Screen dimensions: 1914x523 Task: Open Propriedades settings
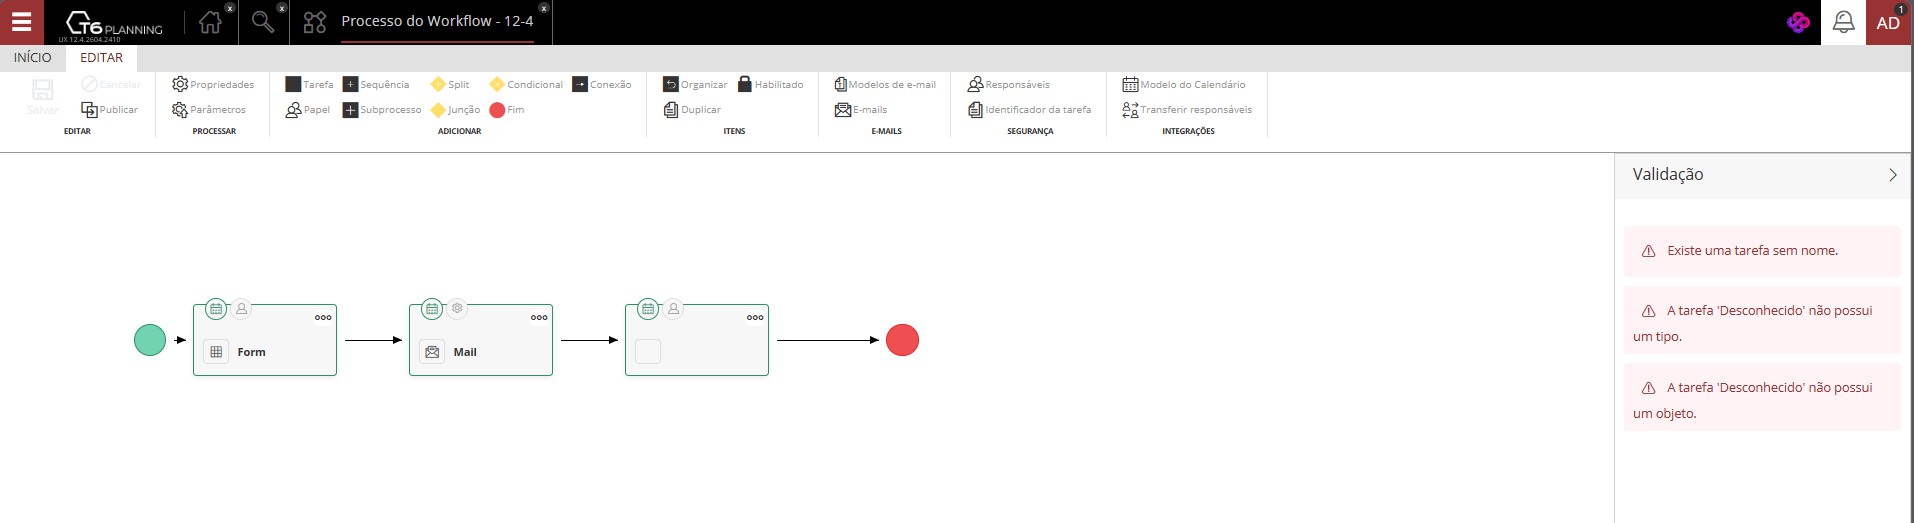(213, 85)
